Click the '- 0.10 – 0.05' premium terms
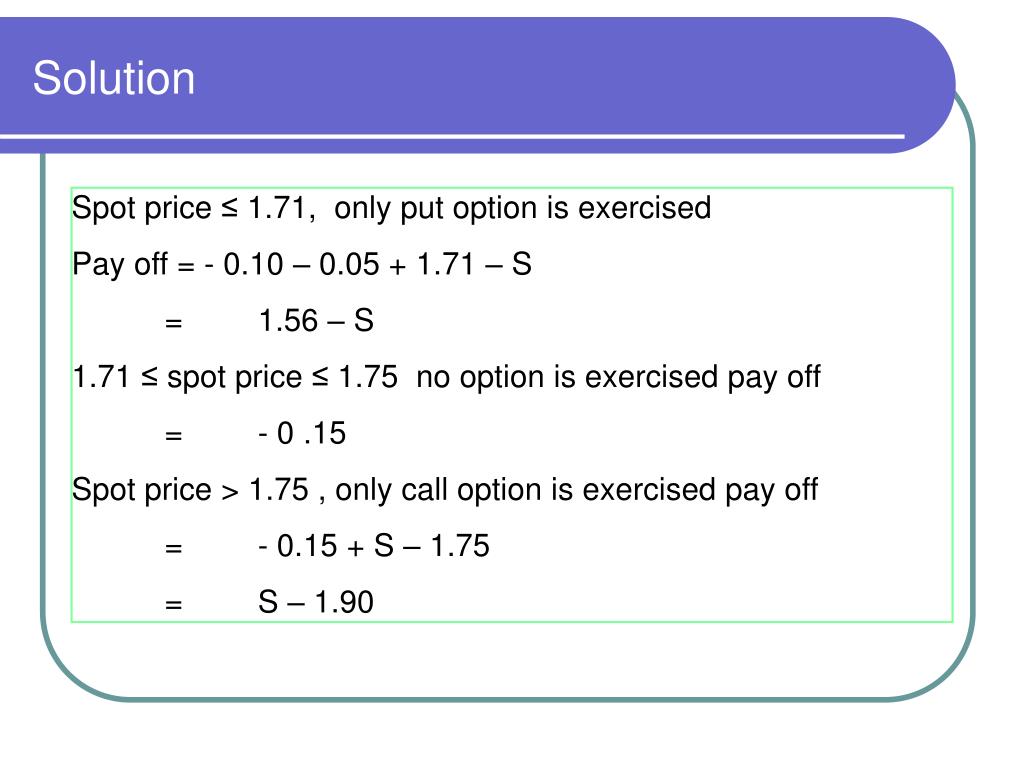This screenshot has width=1024, height=768. (x=291, y=264)
